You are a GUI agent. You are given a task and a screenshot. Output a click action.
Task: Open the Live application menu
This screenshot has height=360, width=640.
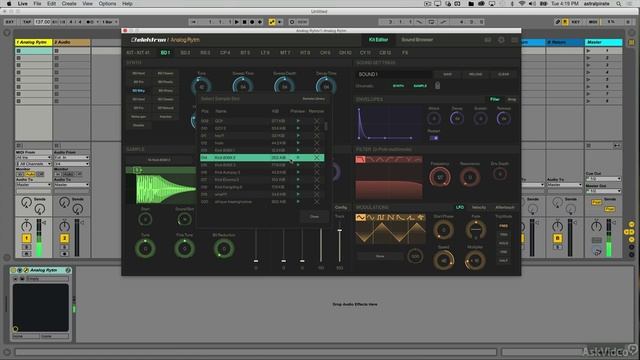(23, 4)
